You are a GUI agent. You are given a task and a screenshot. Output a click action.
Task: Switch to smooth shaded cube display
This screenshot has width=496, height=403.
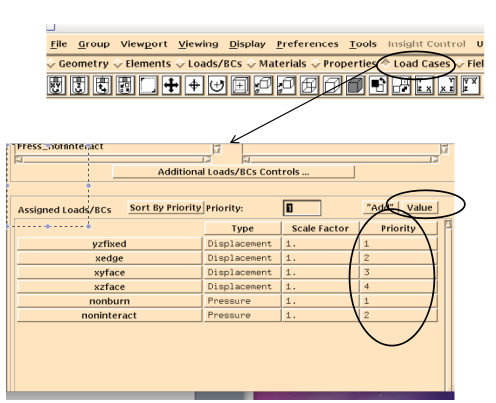pyautogui.click(x=355, y=85)
